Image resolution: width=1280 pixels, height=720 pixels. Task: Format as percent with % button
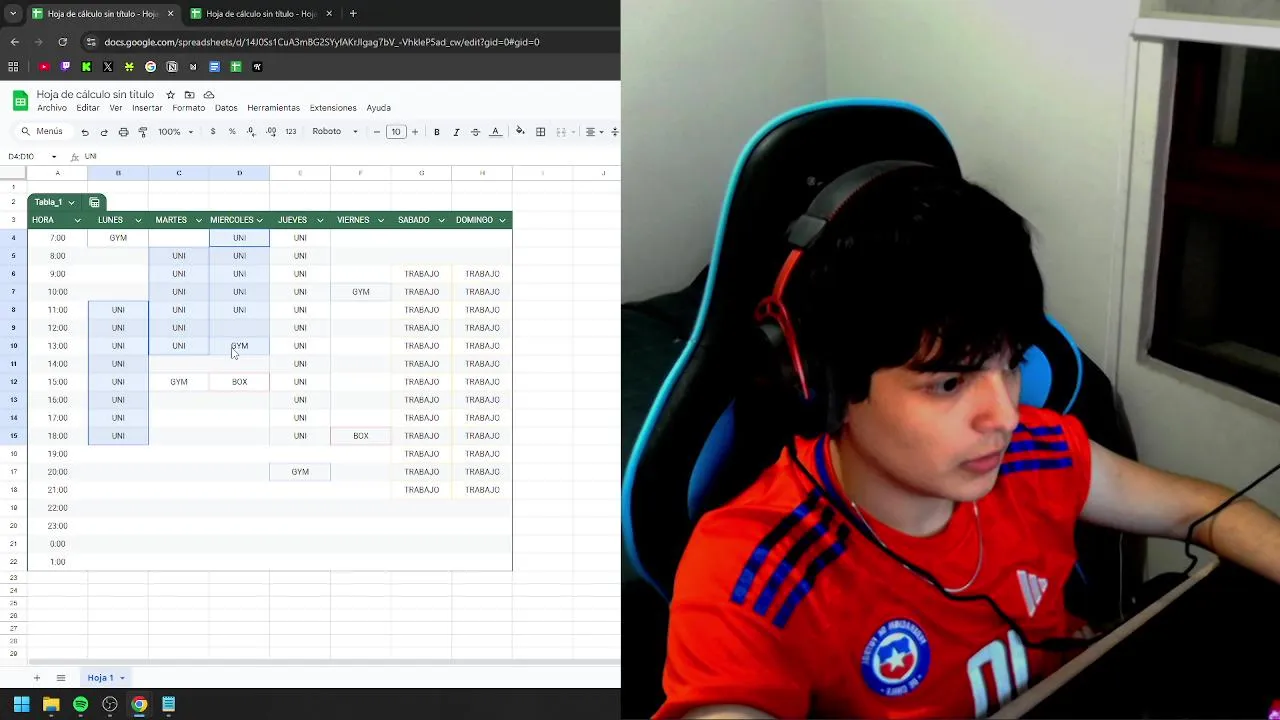click(x=232, y=132)
